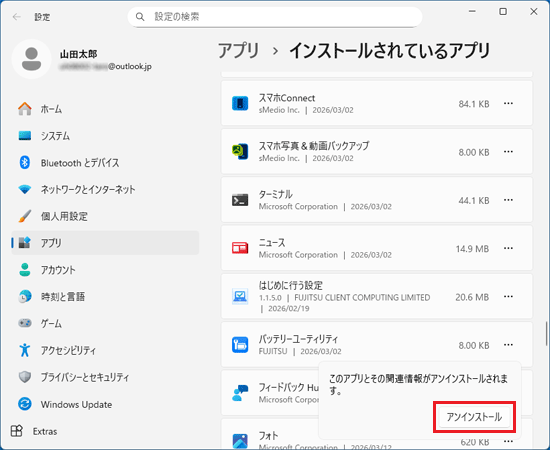Click FUJITSU CLIENT COMPUTING LIMITED publisher text
The width and height of the screenshot is (550, 450).
[x=362, y=297]
